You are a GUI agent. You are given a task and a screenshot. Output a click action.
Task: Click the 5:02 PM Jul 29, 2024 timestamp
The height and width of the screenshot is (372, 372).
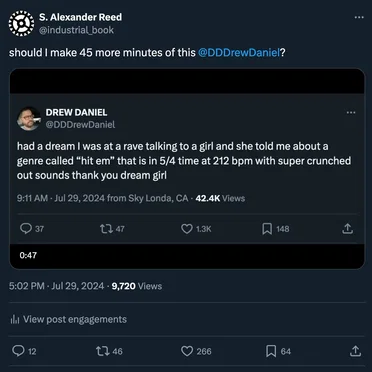(x=56, y=286)
